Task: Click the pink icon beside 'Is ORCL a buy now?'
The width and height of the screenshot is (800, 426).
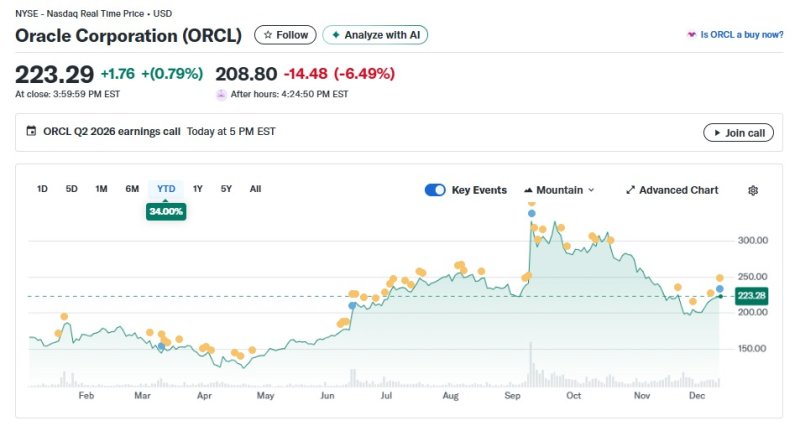Action: [x=690, y=35]
